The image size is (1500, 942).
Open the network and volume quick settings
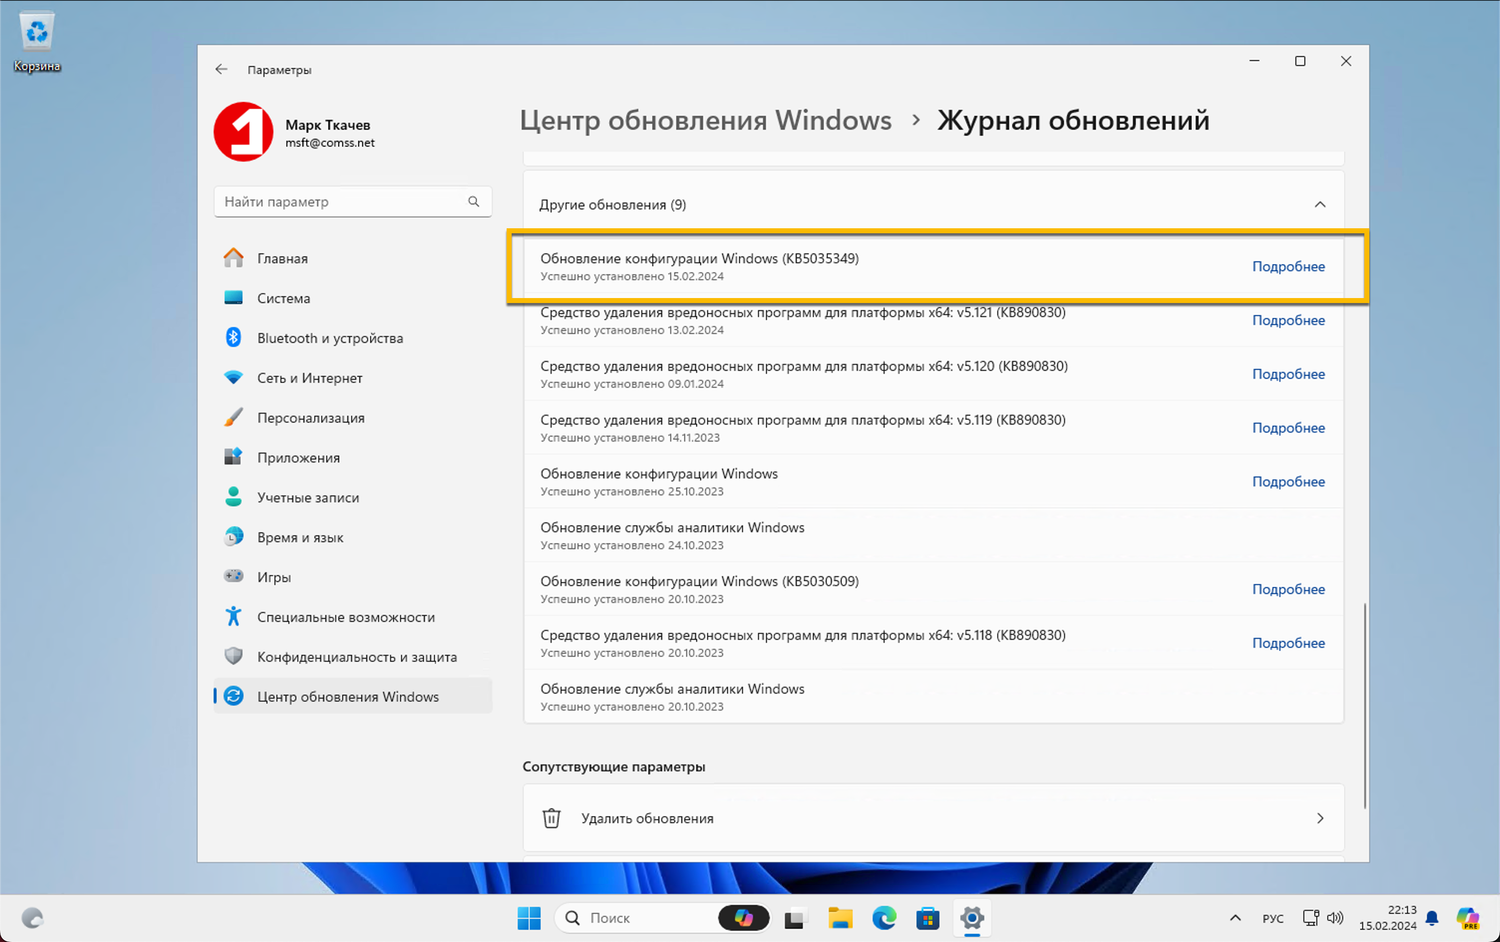(1322, 918)
